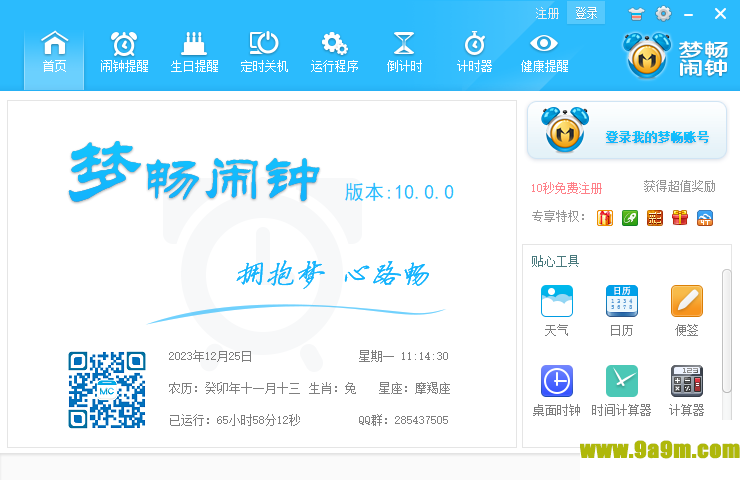
Task: Click the 星座:摩羯座 text
Action: coord(414,388)
